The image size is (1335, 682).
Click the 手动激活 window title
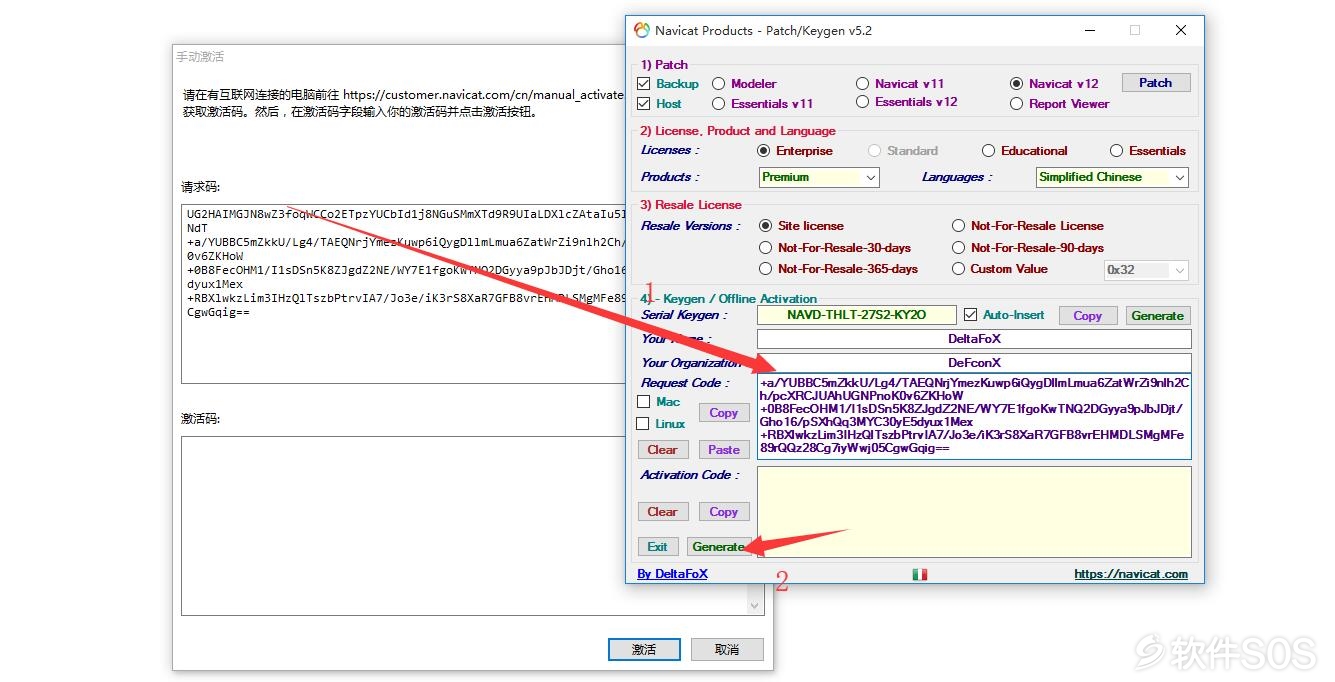click(x=200, y=57)
